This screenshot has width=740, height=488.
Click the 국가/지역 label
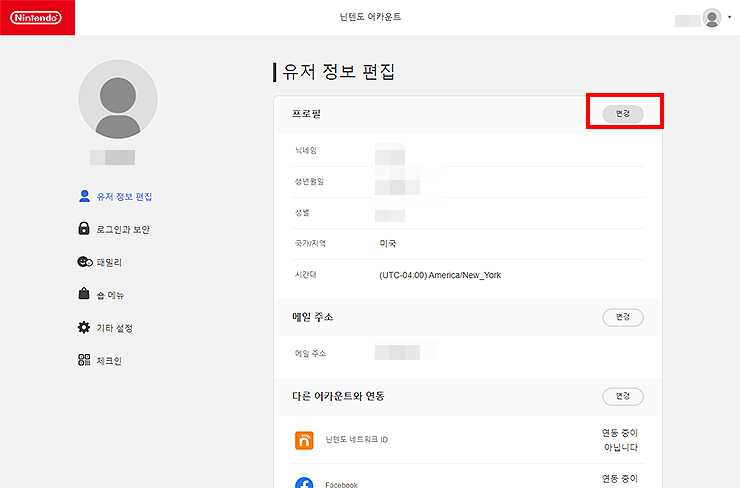[x=310, y=244]
